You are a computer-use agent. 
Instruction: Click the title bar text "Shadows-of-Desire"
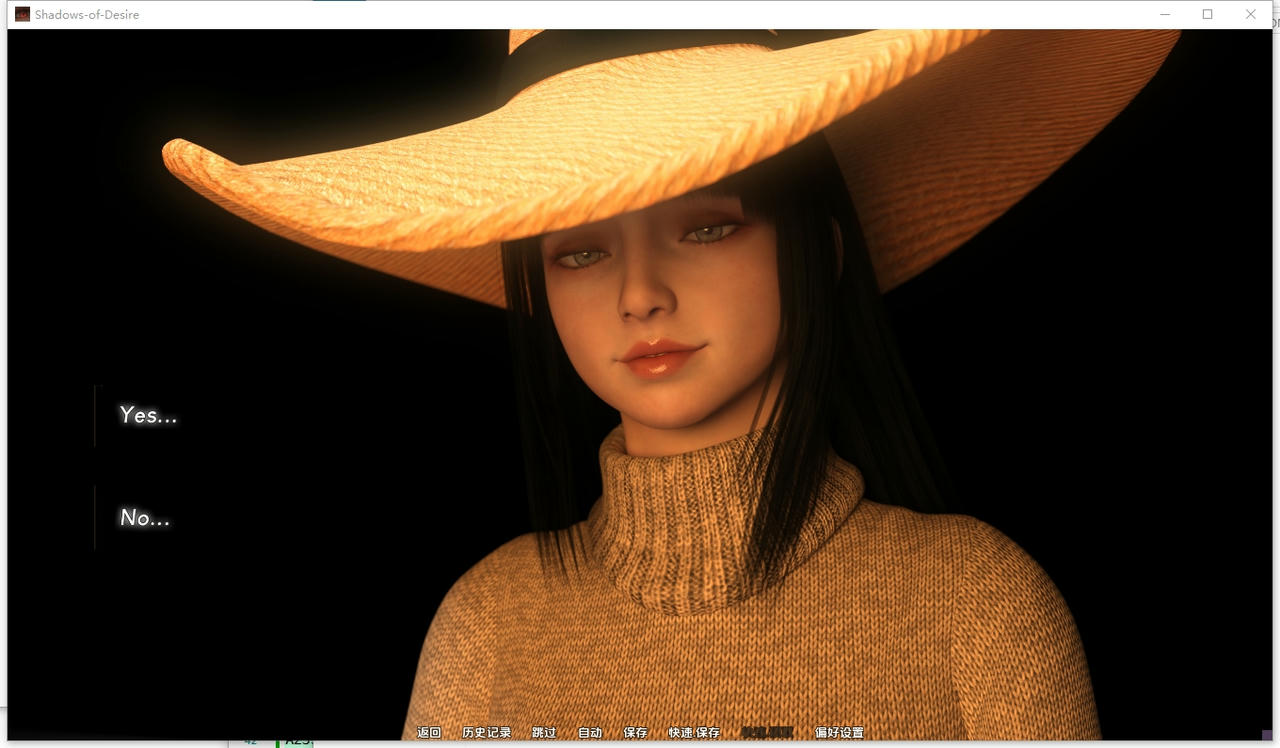(x=86, y=14)
